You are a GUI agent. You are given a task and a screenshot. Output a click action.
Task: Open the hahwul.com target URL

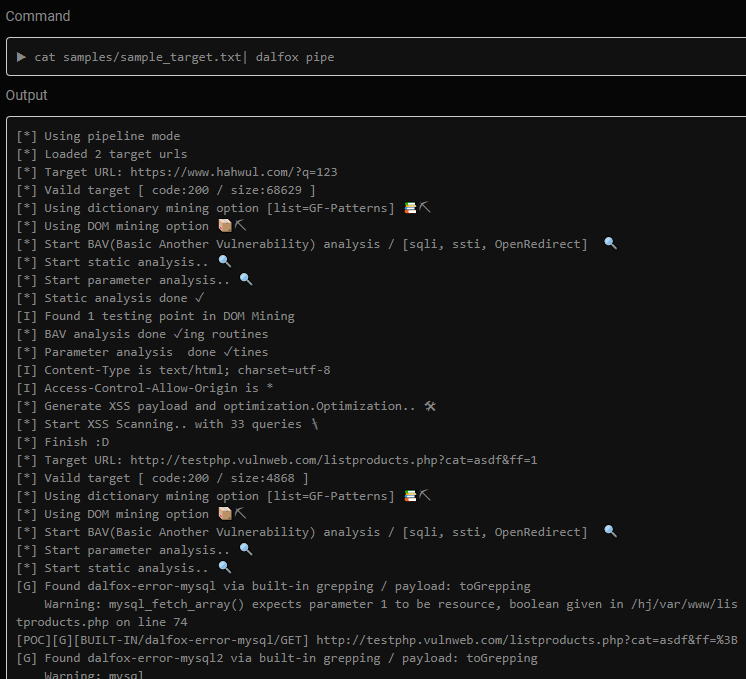pyautogui.click(x=234, y=172)
